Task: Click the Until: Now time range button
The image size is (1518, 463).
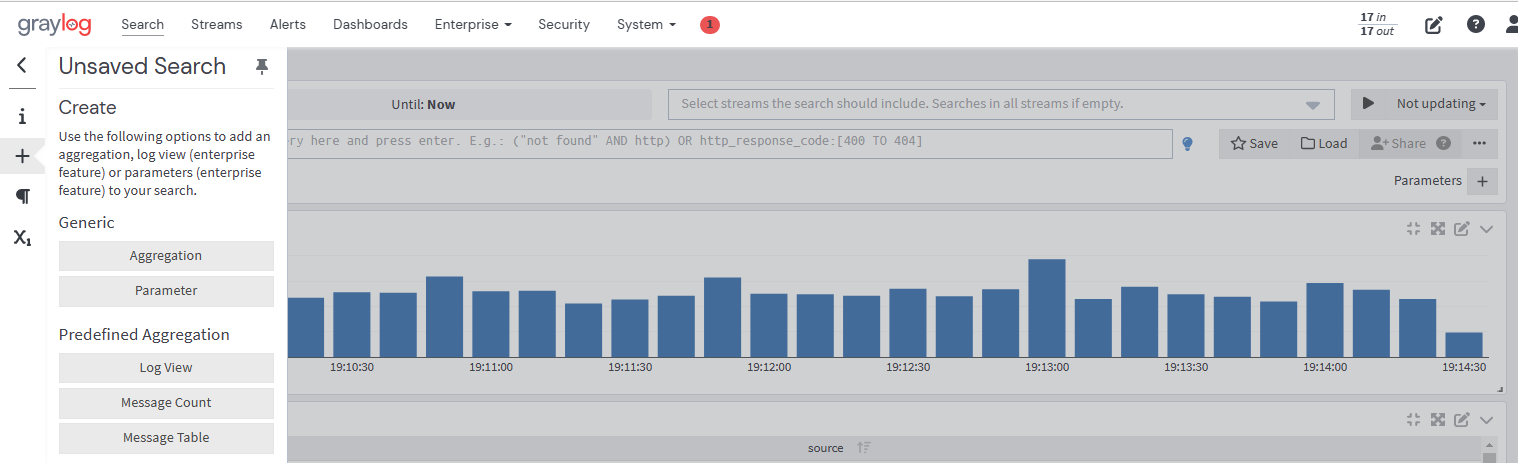Action: pyautogui.click(x=423, y=104)
